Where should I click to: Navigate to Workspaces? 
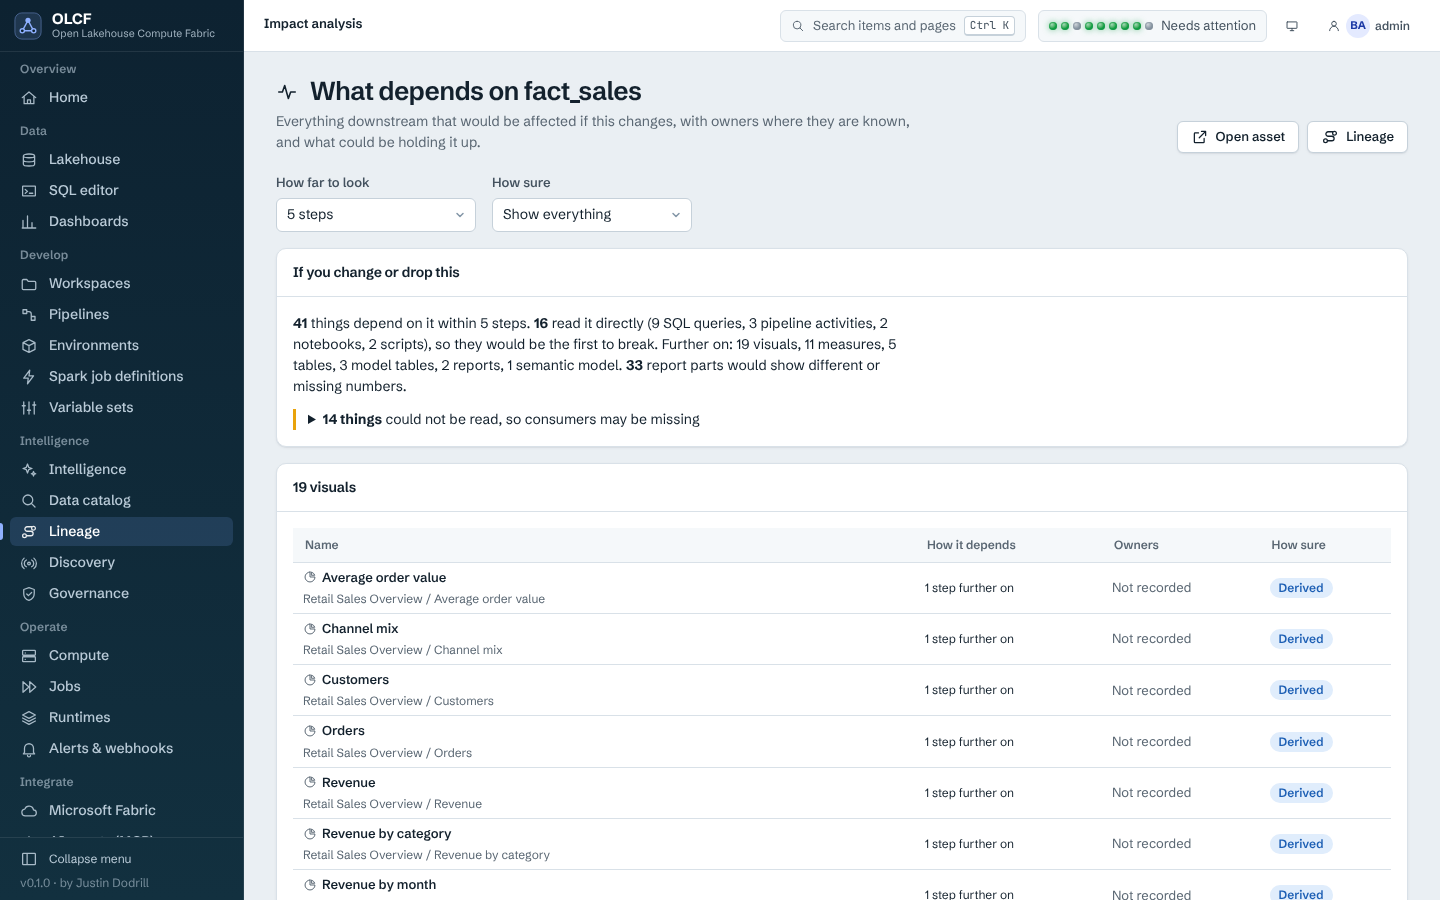[x=121, y=283]
